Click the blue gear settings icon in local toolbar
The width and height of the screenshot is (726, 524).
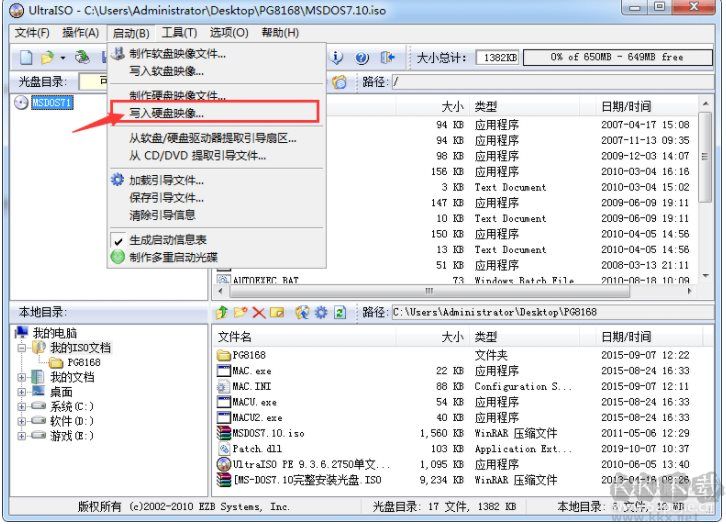pos(321,313)
